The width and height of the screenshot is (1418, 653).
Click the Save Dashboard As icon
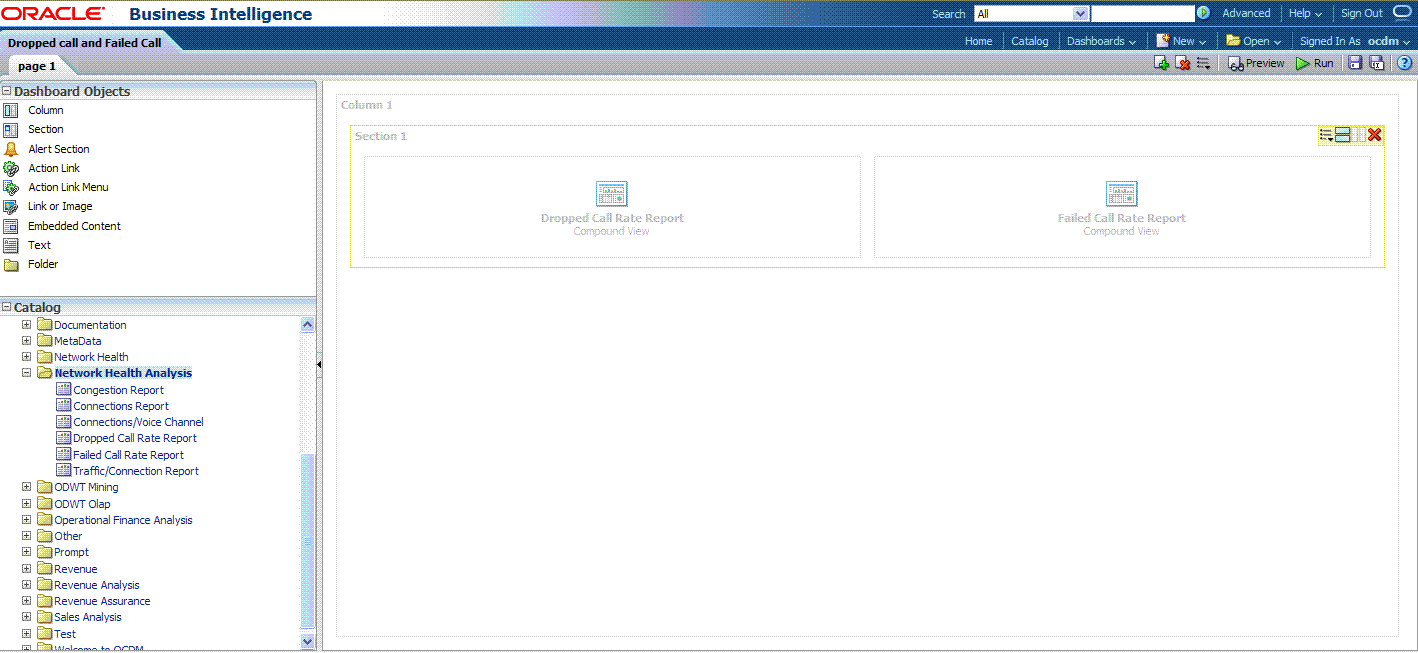point(1377,63)
